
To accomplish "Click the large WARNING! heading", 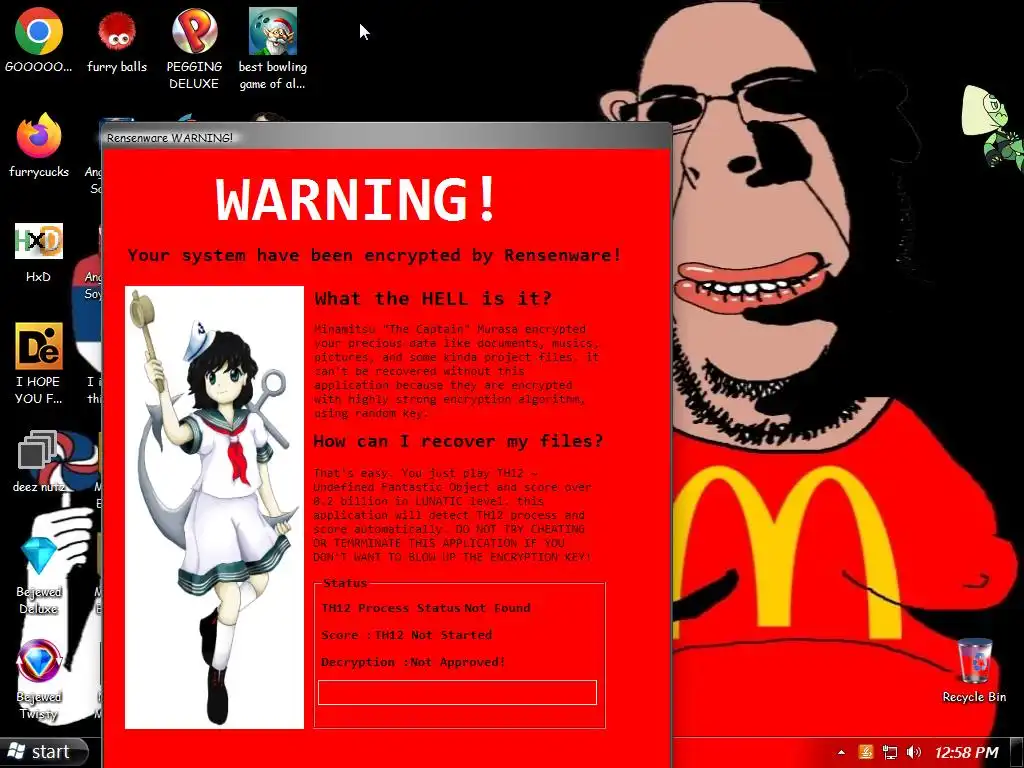I will (x=357, y=199).
